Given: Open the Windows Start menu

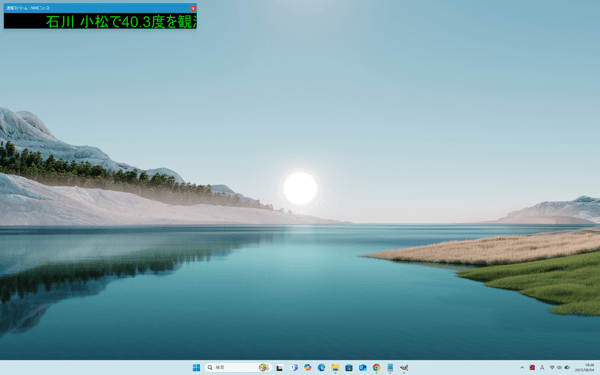Looking at the screenshot, I should (x=196, y=368).
